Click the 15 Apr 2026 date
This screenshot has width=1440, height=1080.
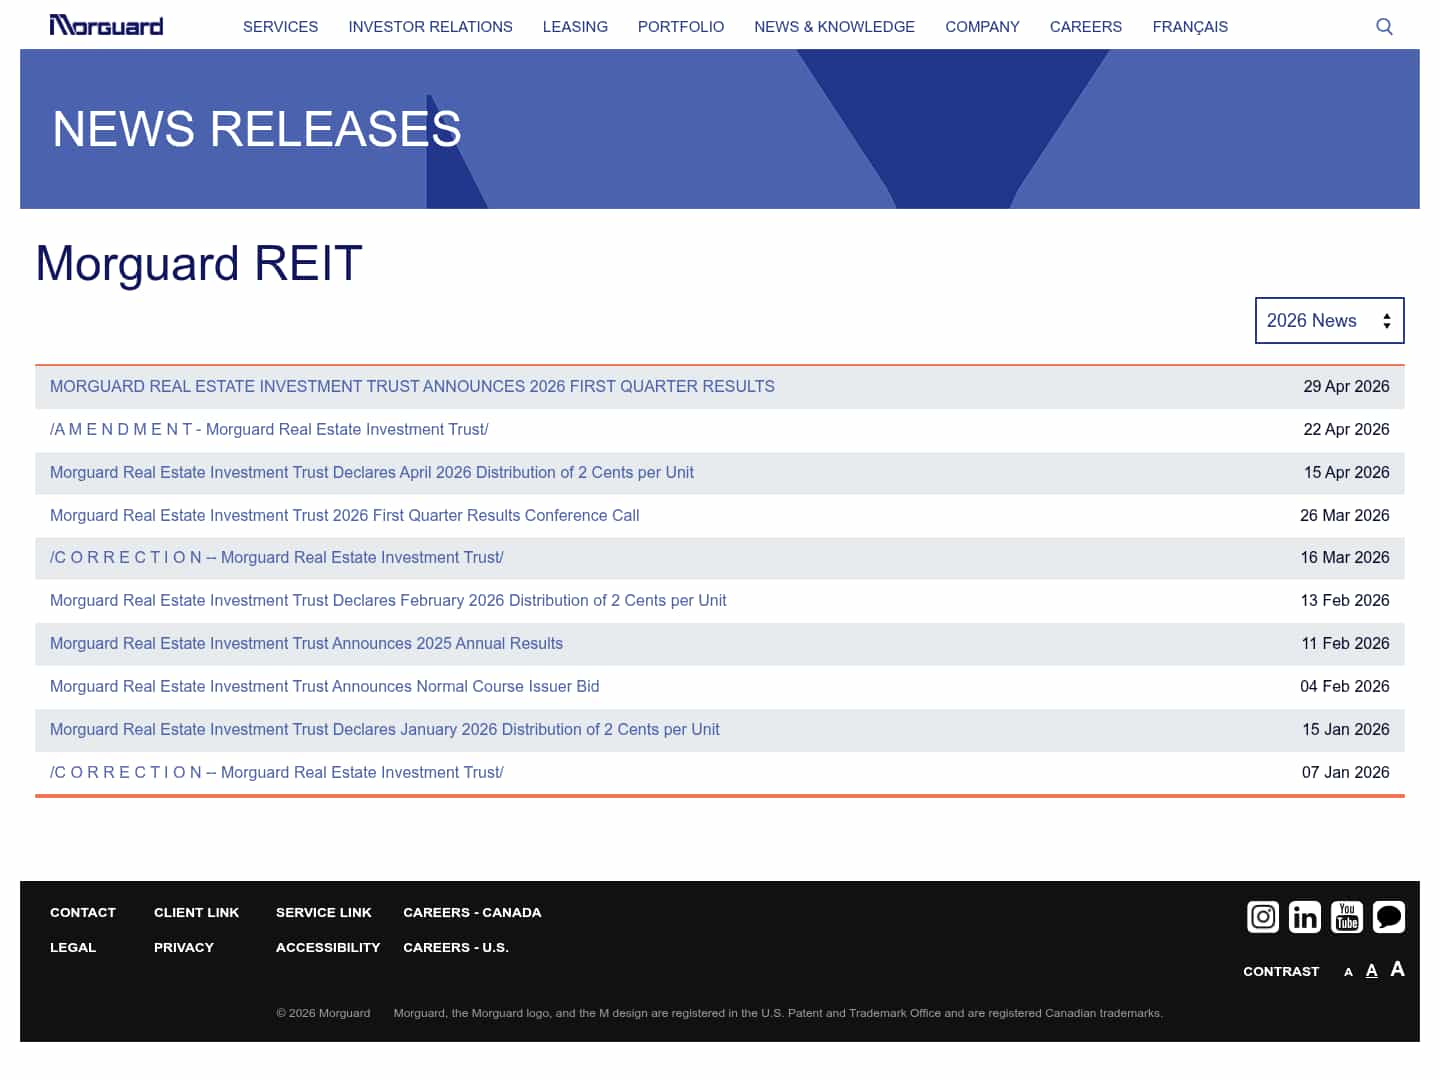pos(1346,473)
